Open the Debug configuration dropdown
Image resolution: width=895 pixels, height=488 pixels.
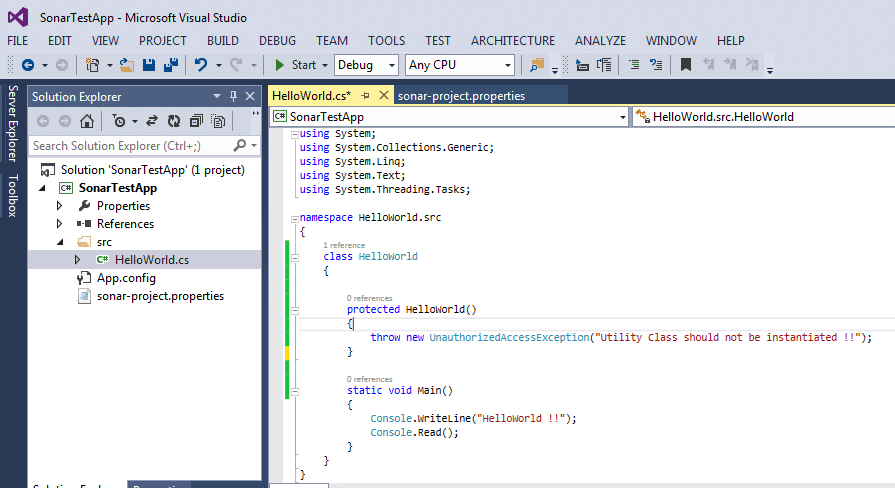coord(366,65)
